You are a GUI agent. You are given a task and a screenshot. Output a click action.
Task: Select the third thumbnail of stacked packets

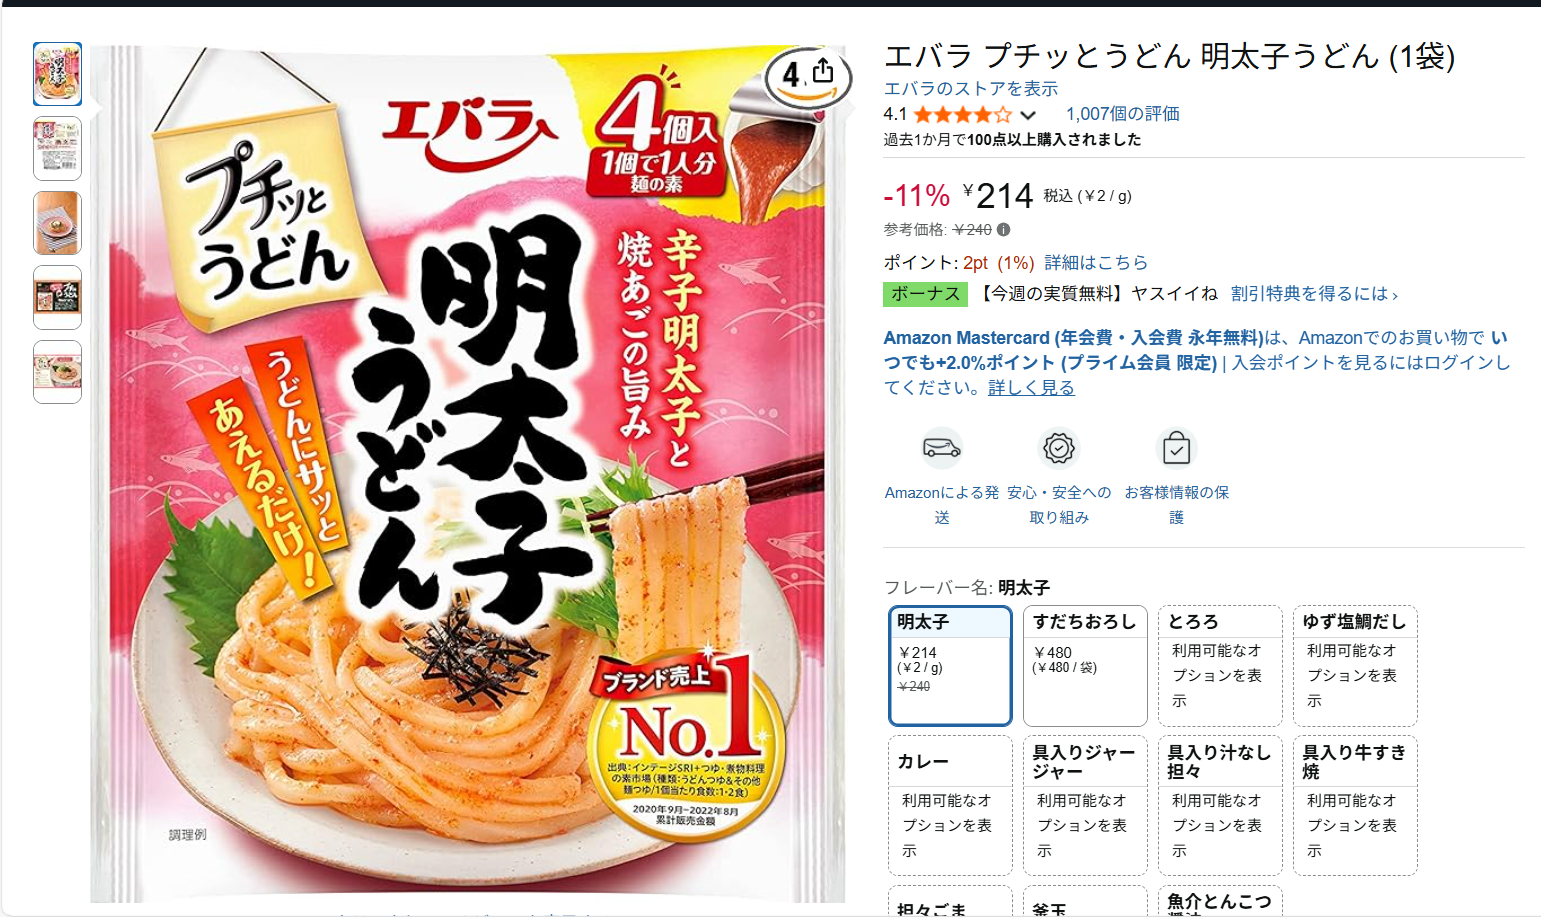click(x=57, y=223)
